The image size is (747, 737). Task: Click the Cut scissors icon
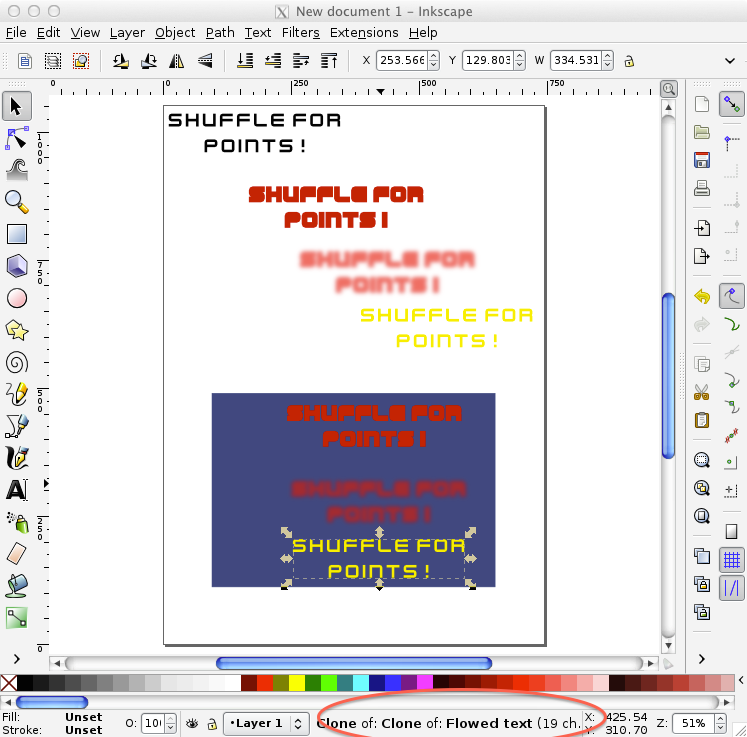(702, 391)
